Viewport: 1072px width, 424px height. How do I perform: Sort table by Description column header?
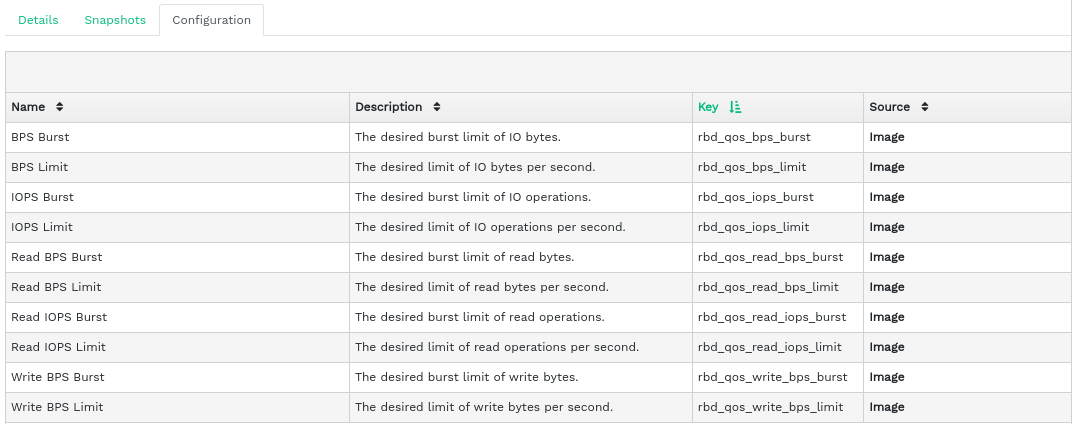coord(389,107)
